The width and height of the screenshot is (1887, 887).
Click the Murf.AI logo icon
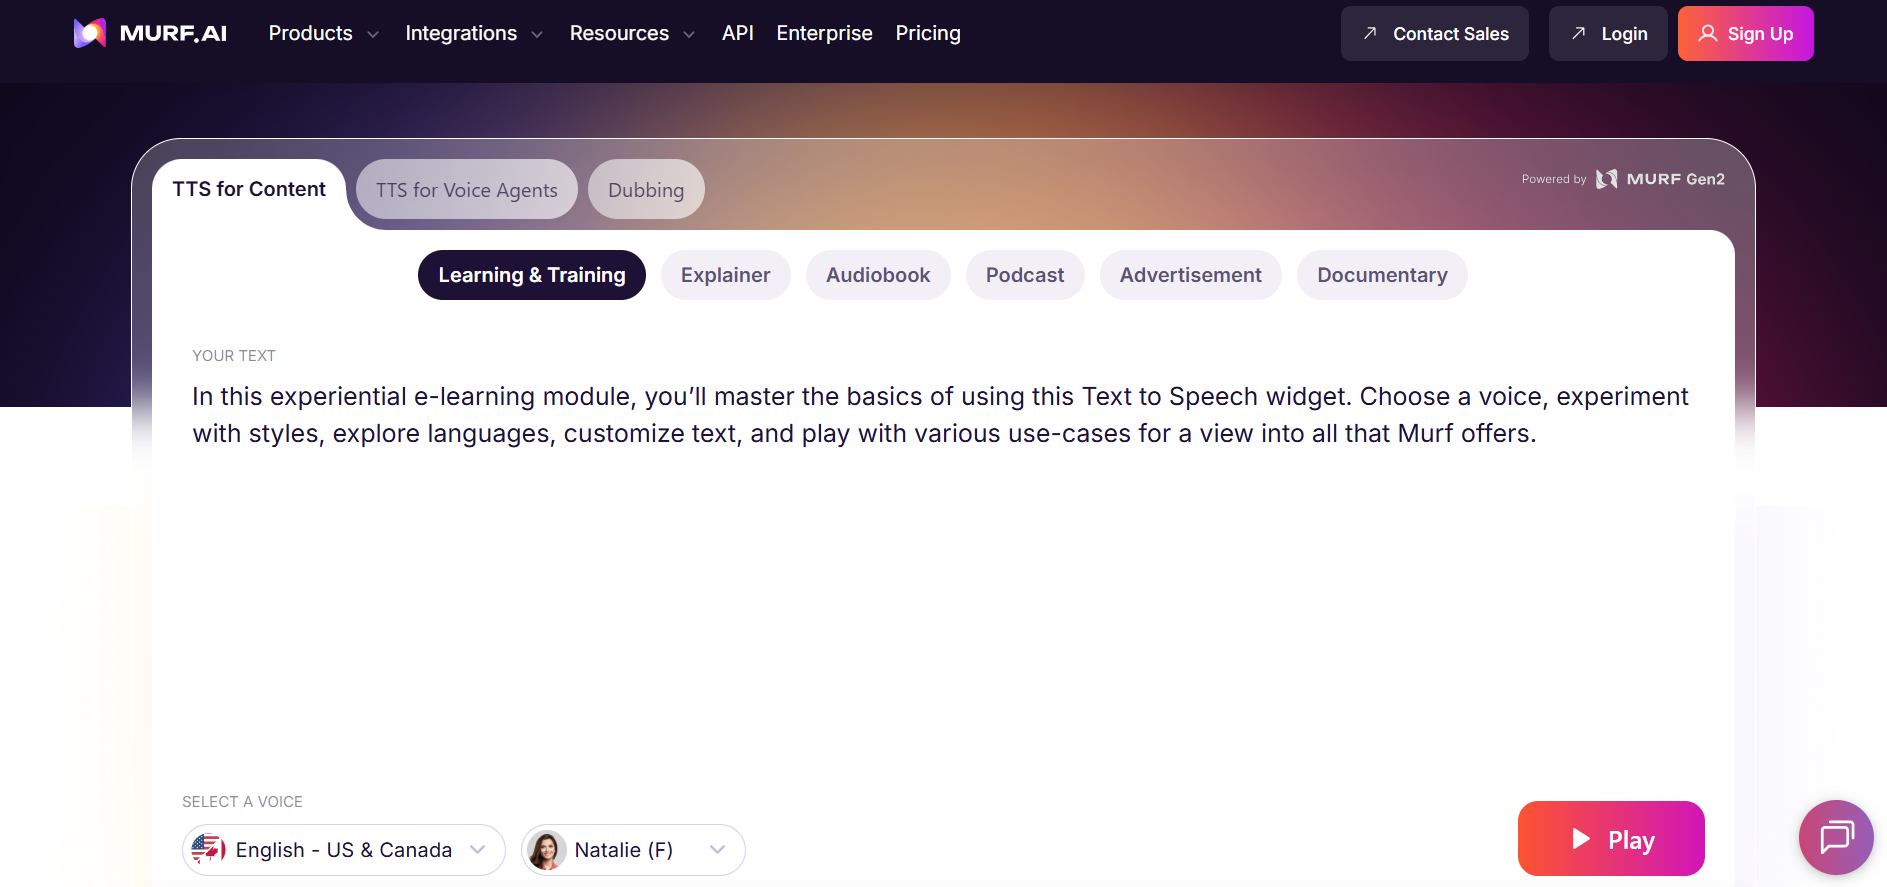click(x=90, y=33)
